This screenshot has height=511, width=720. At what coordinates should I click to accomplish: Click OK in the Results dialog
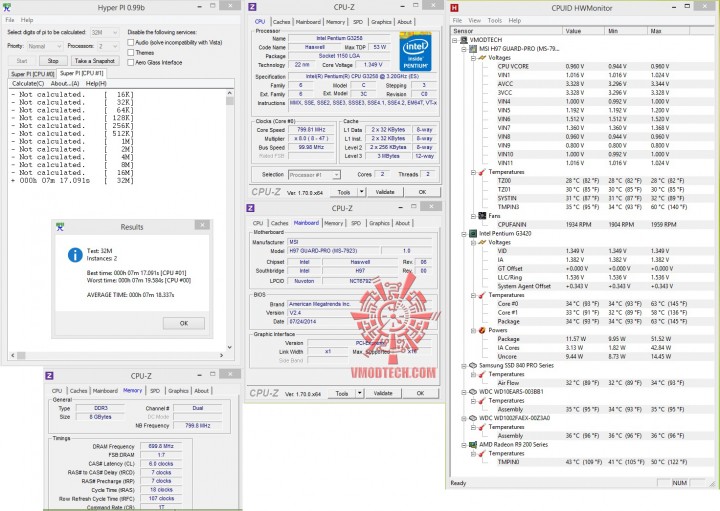[x=184, y=323]
